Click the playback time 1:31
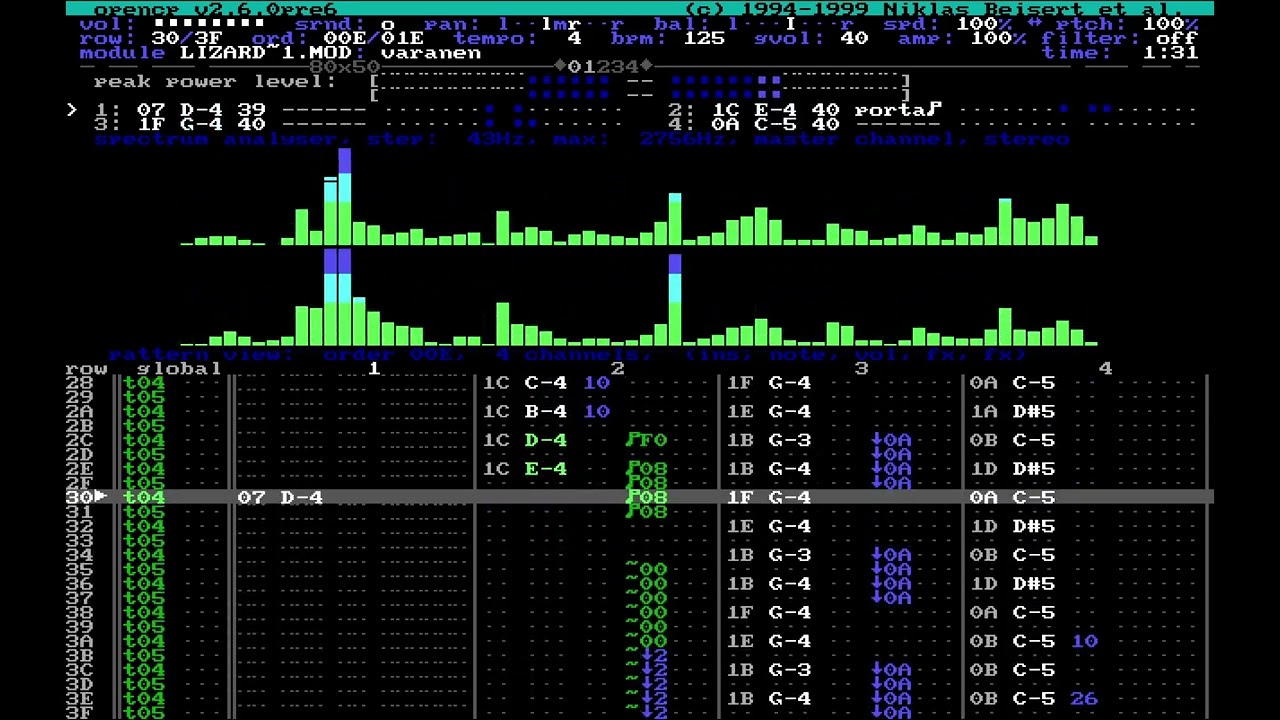The width and height of the screenshot is (1280, 720). [x=1170, y=52]
